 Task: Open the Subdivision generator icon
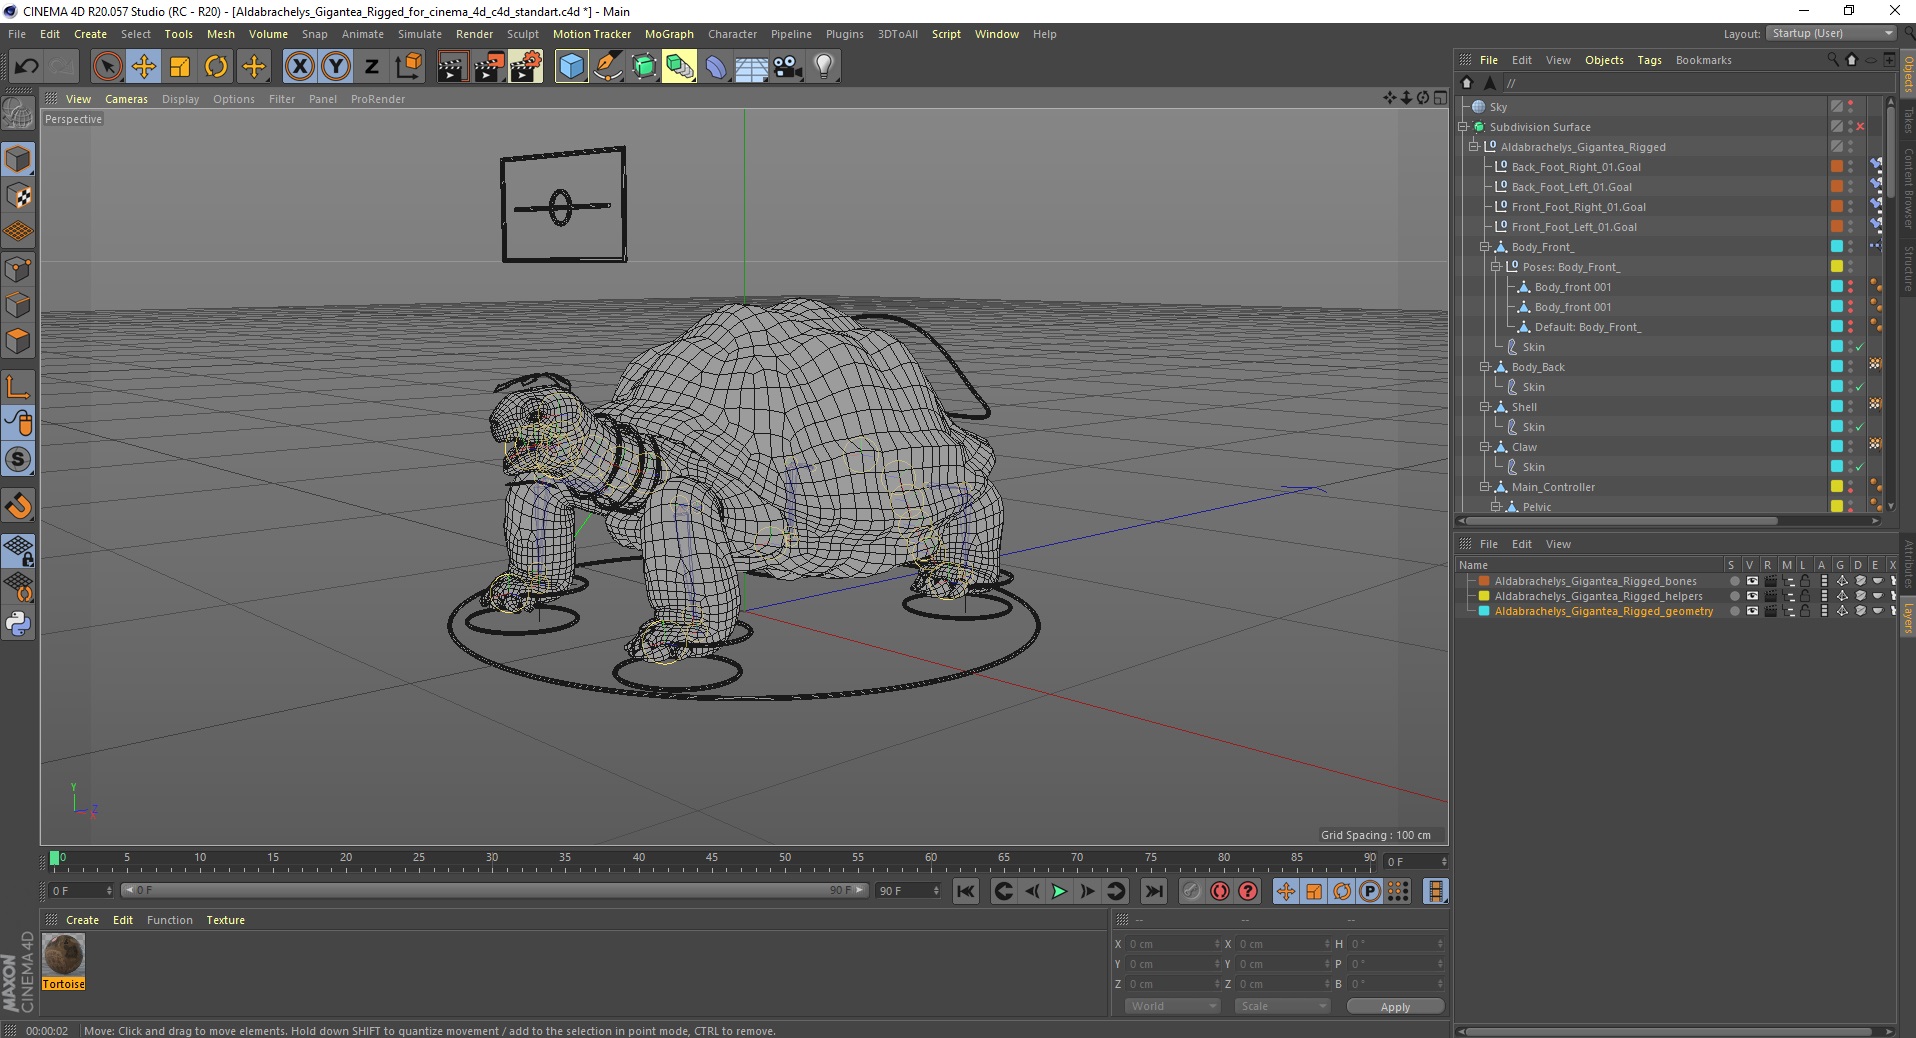(x=644, y=67)
